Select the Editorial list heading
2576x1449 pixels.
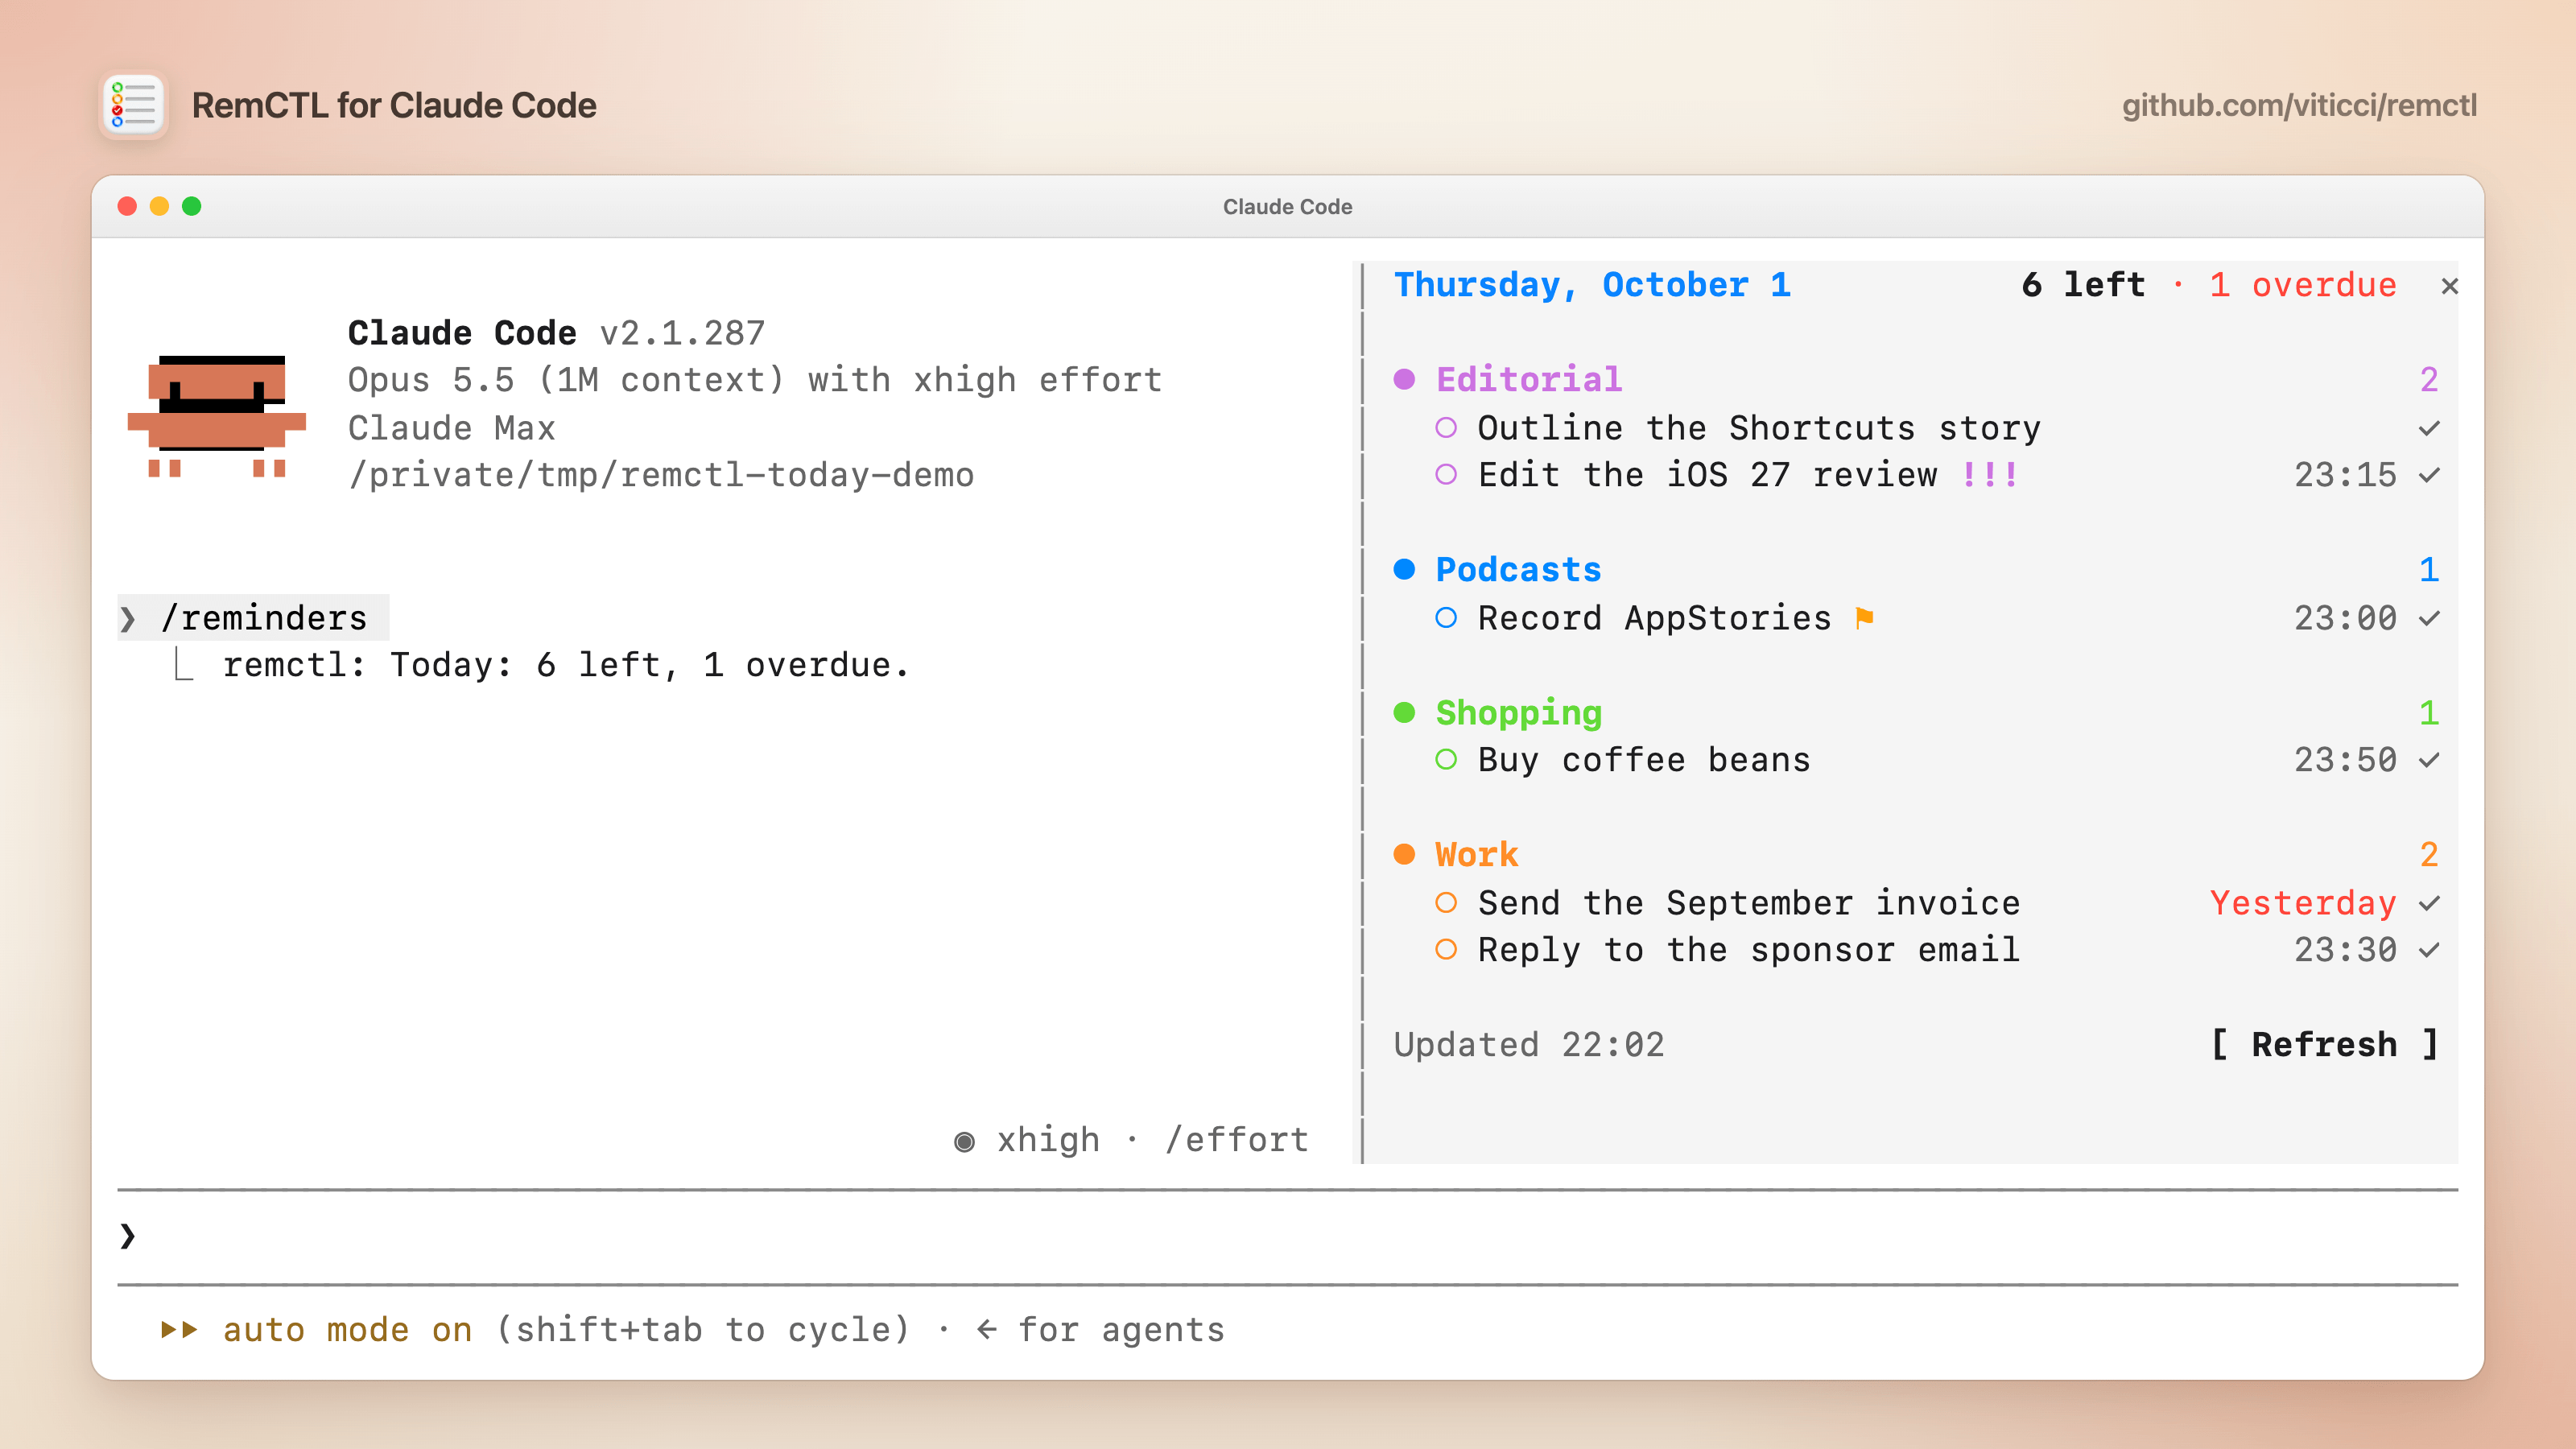[x=1529, y=379]
